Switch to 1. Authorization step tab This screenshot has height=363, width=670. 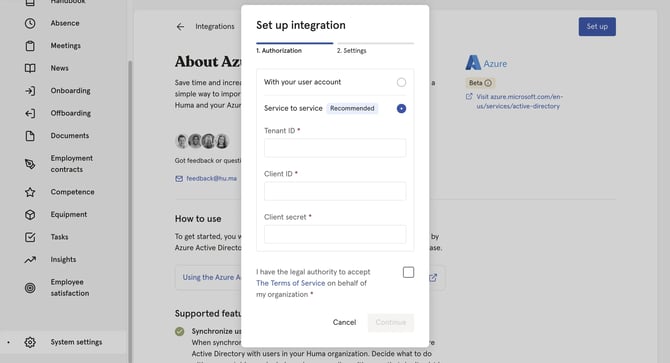tap(294, 48)
